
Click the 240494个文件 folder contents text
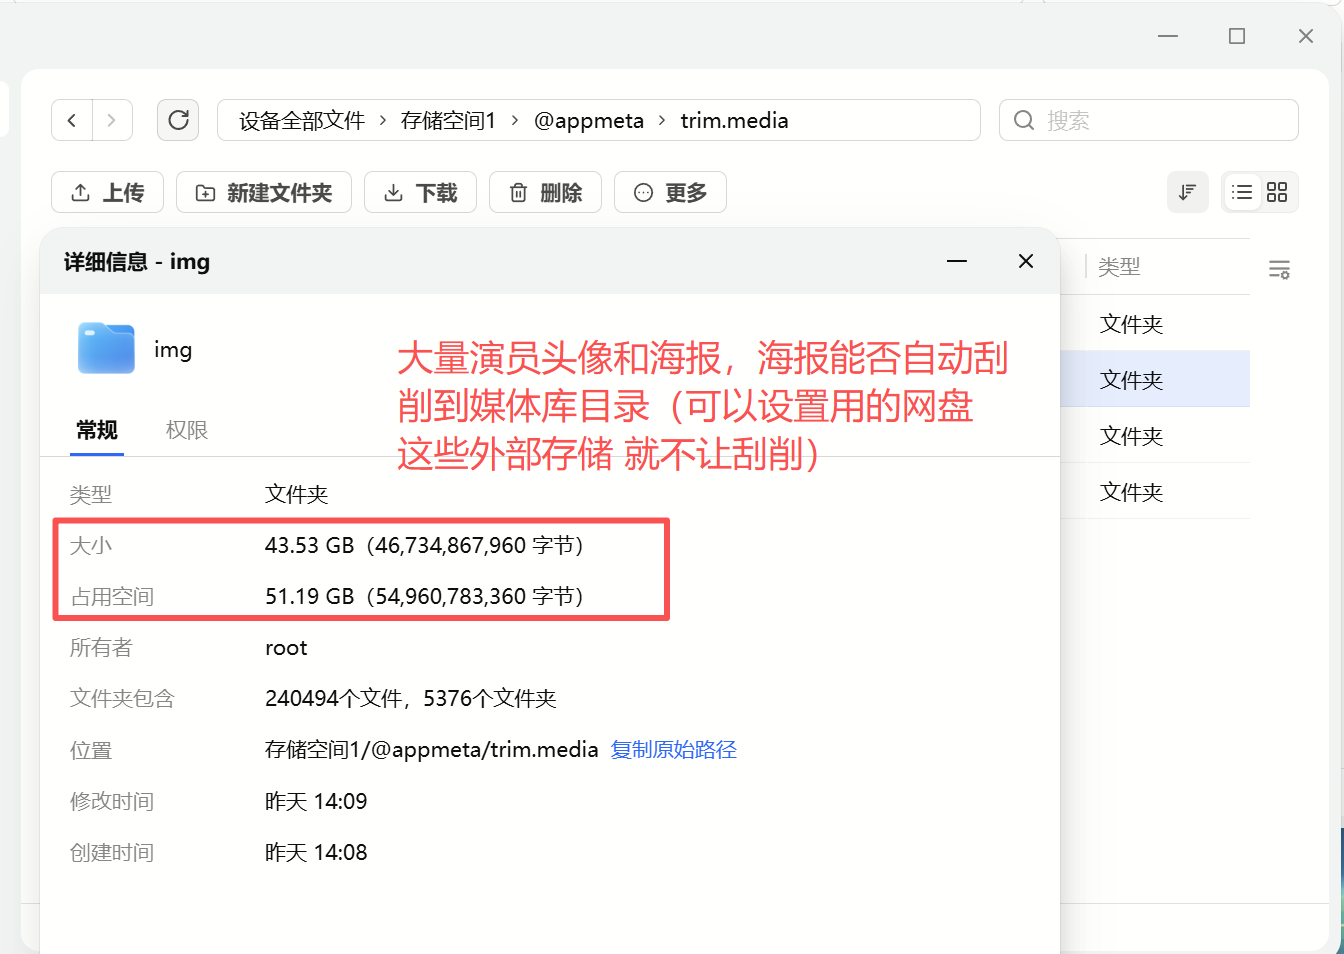pyautogui.click(x=410, y=699)
